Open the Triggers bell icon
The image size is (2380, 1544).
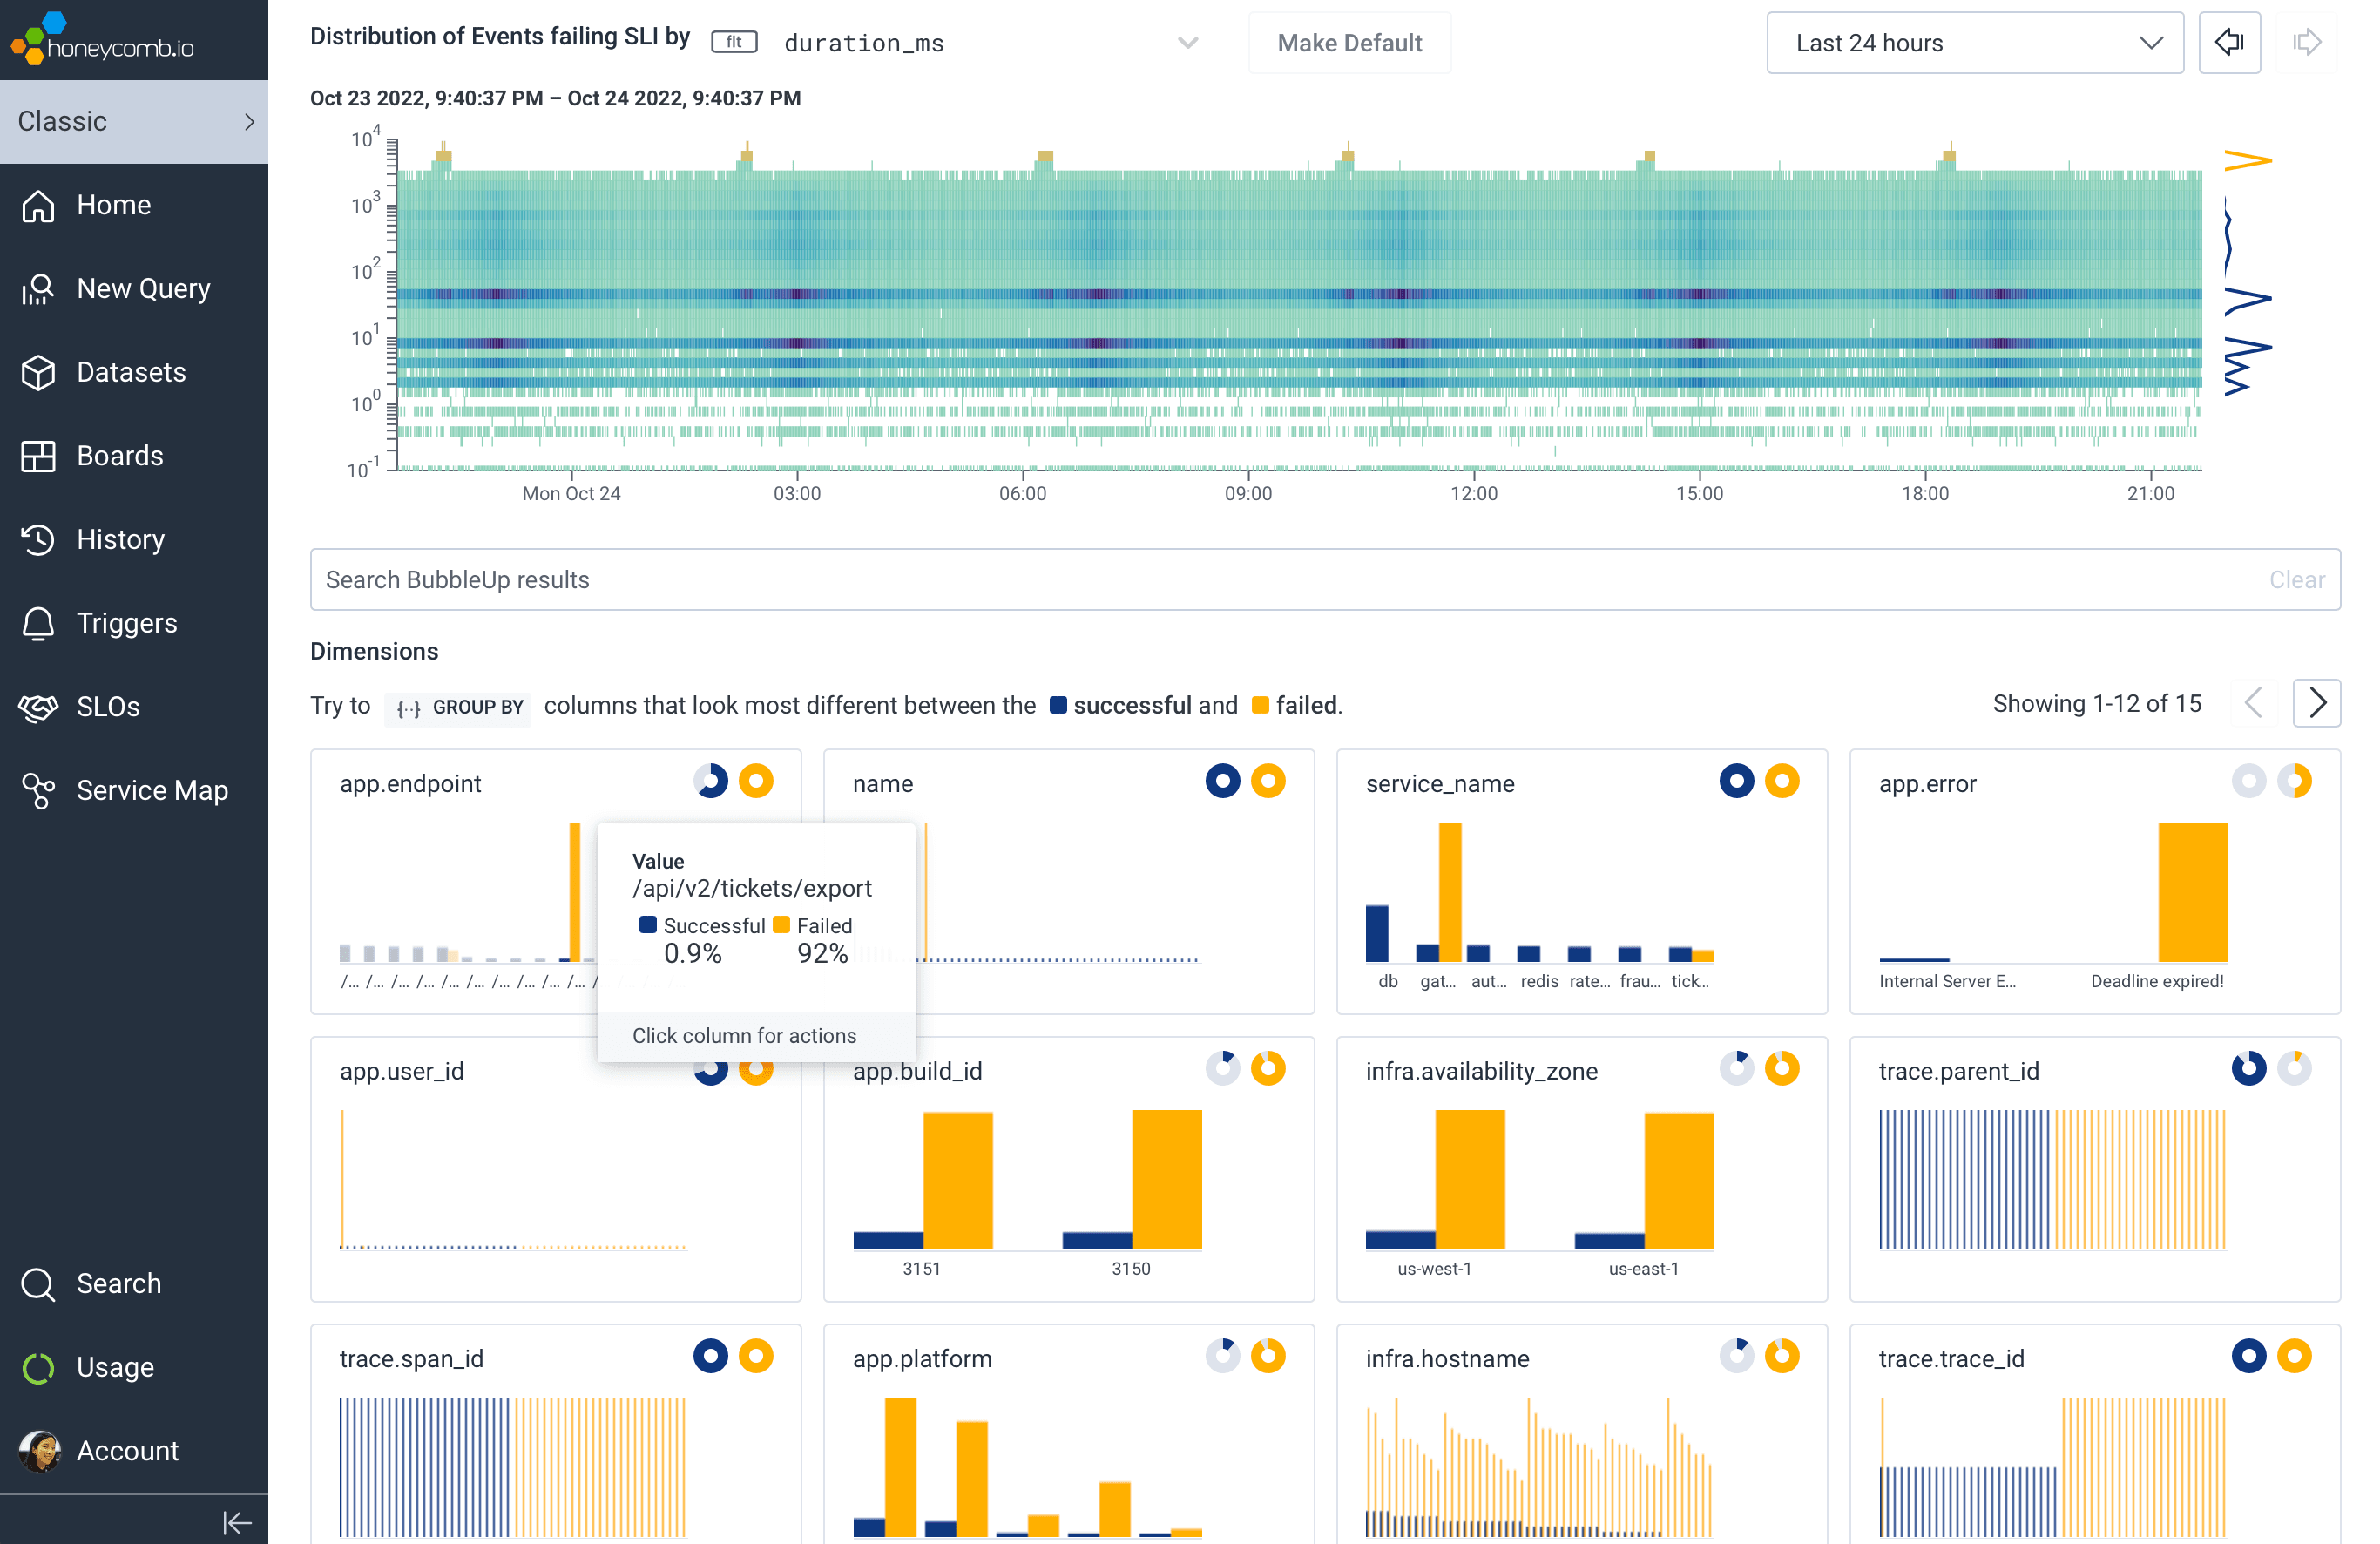point(38,623)
